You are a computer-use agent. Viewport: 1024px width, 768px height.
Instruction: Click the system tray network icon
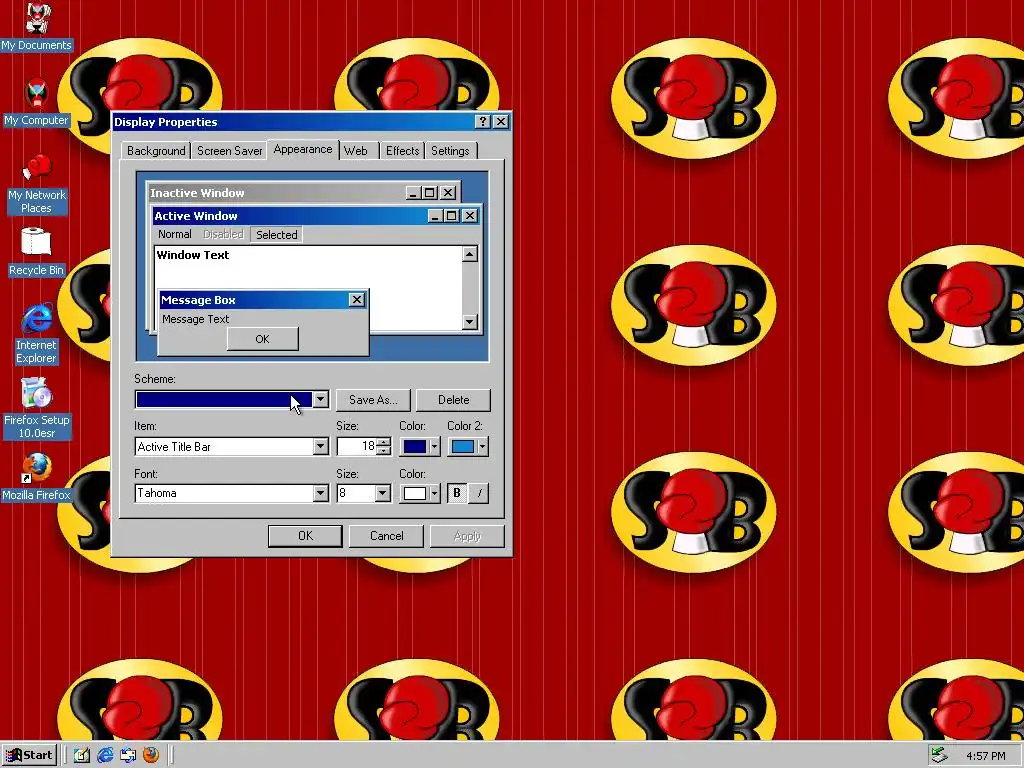(x=939, y=755)
